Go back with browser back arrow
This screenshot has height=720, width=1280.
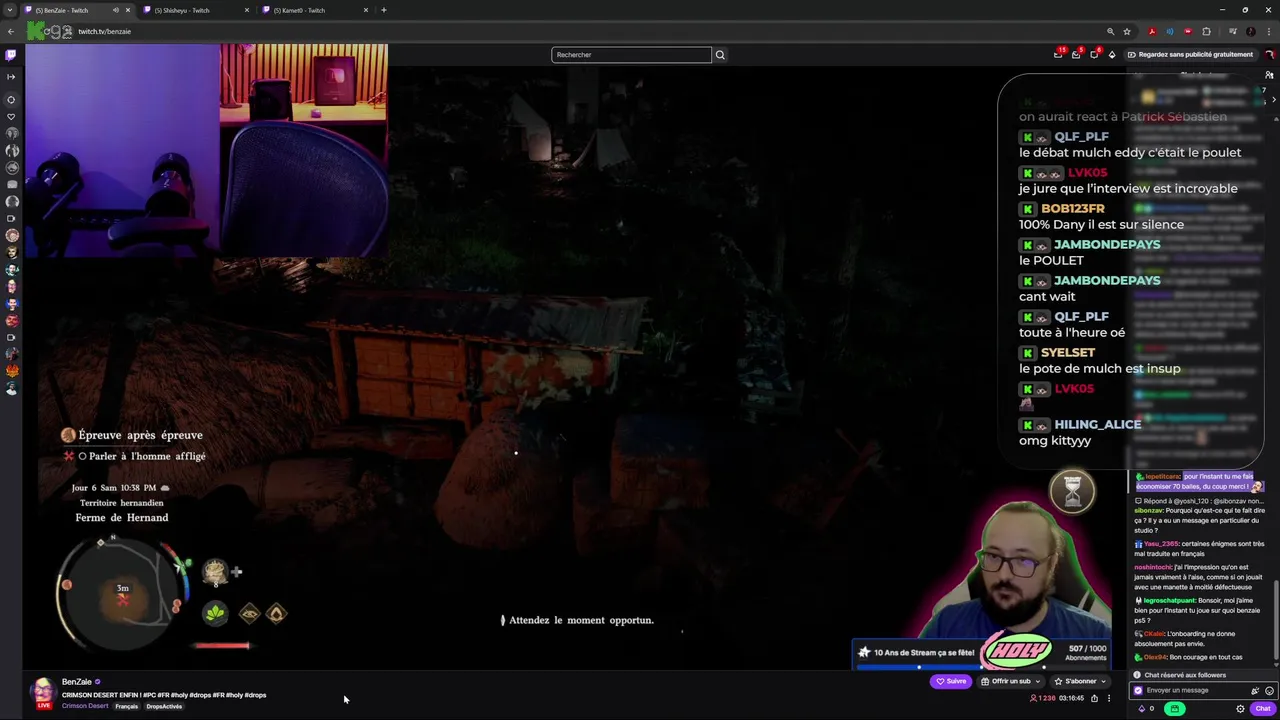tap(11, 31)
